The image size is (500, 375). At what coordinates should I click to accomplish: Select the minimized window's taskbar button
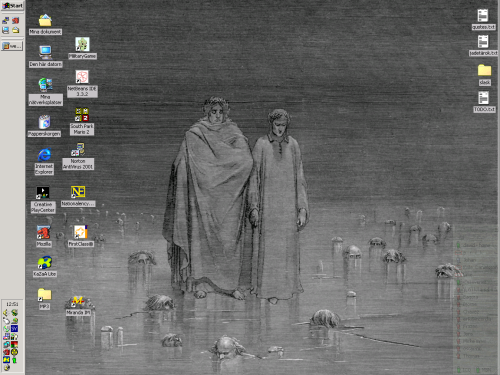click(12, 46)
